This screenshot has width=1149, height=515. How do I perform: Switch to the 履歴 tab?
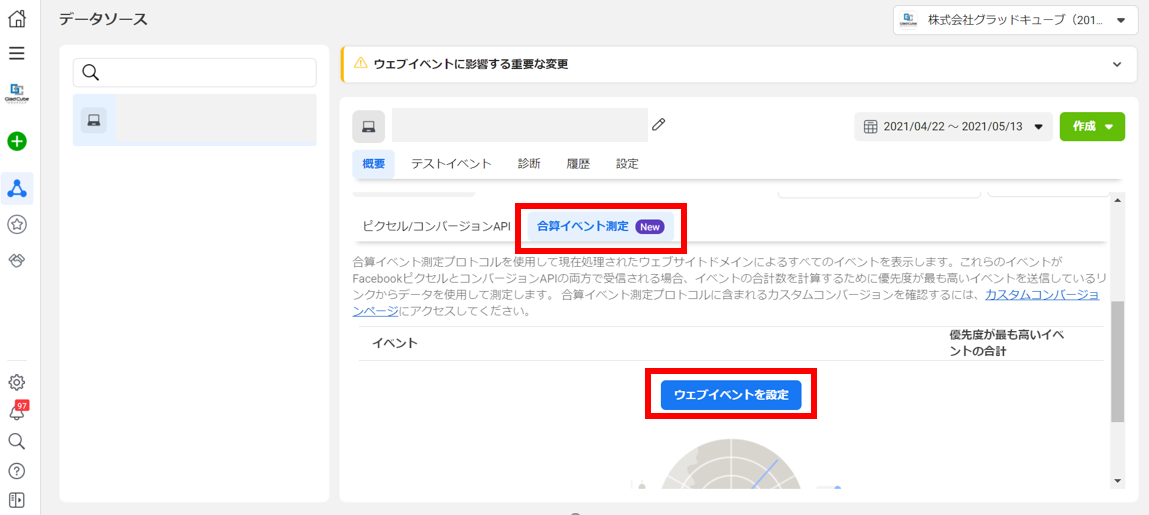[x=578, y=164]
